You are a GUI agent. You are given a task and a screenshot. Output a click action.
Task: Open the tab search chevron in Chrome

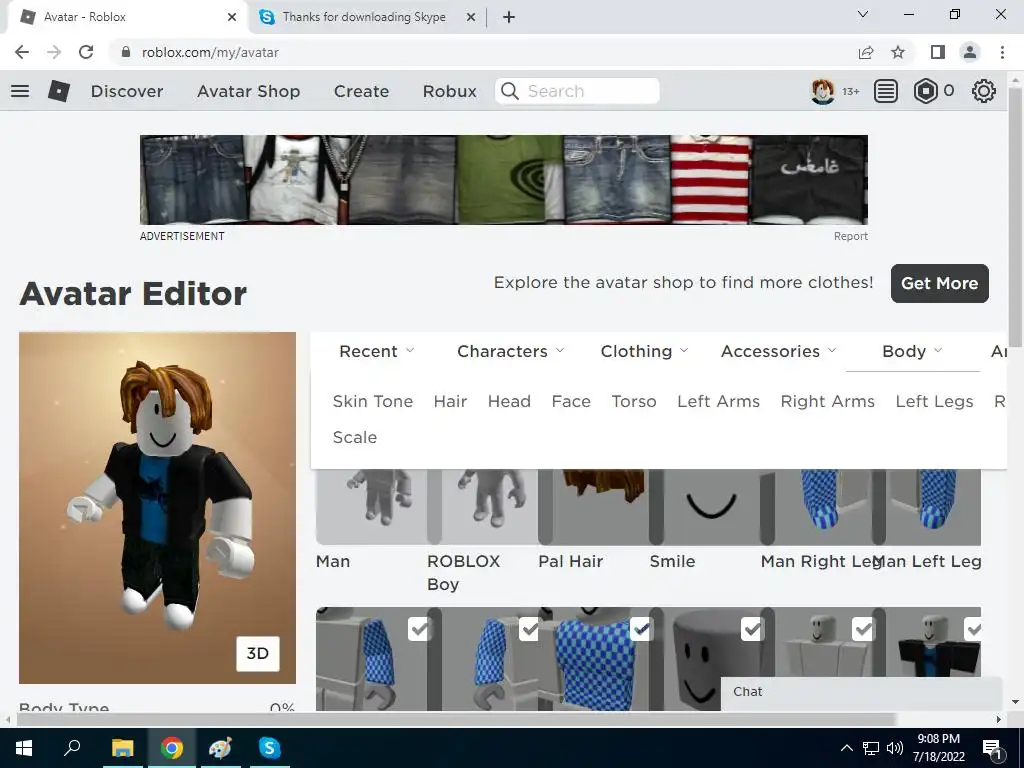863,14
